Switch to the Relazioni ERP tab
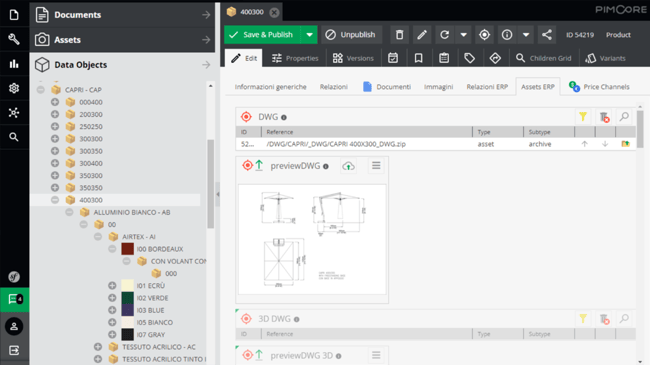650x365 pixels. pos(487,87)
